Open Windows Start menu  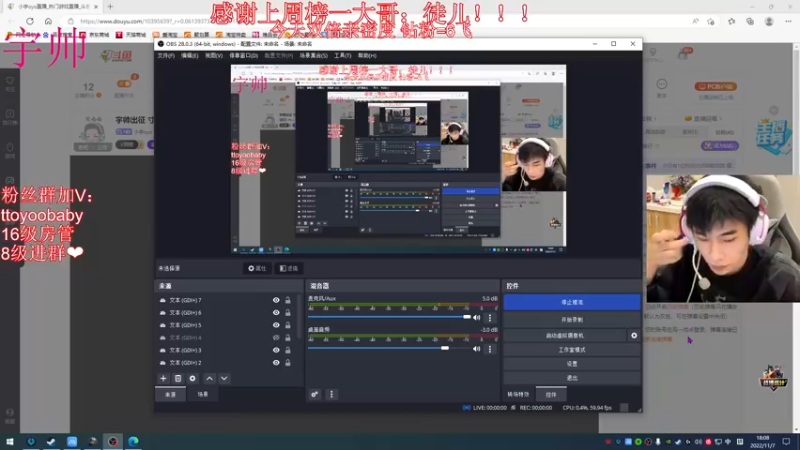10,441
